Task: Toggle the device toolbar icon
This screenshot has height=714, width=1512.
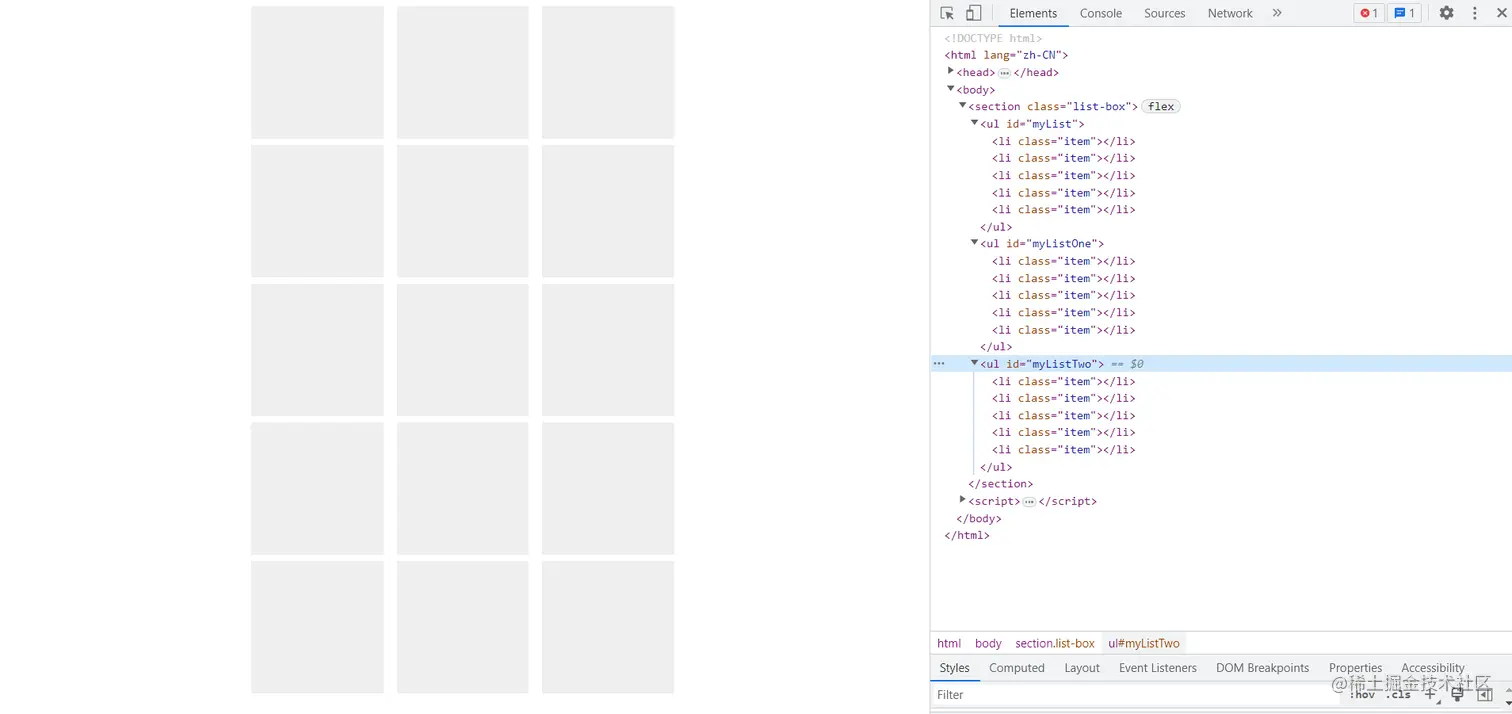Action: (x=973, y=13)
